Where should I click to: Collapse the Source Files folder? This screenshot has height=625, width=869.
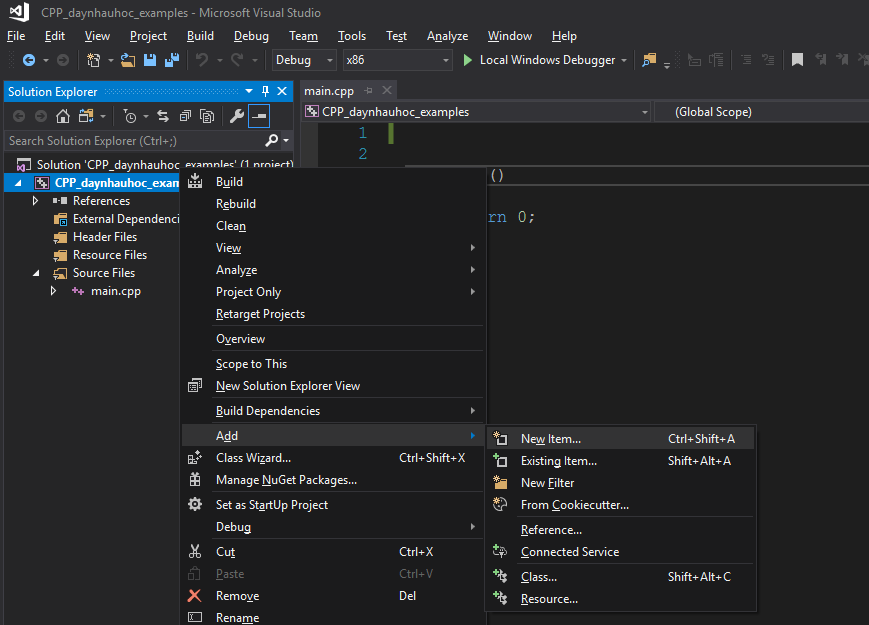point(36,273)
